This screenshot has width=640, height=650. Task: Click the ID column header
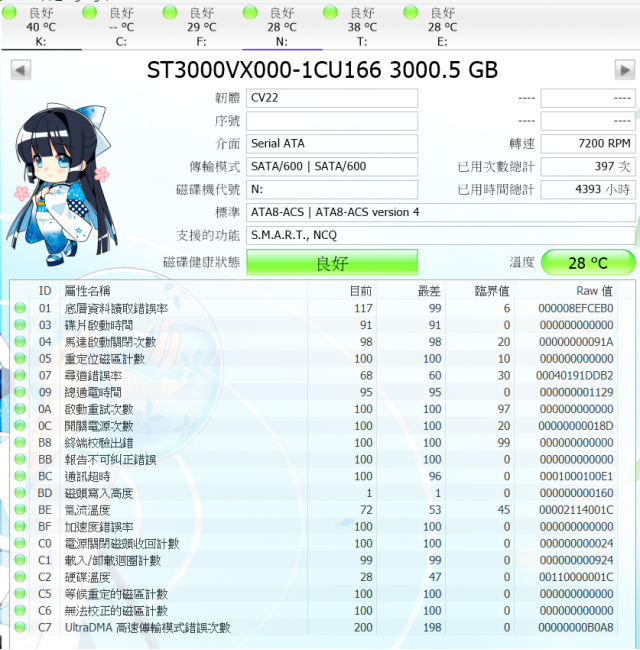pos(45,291)
